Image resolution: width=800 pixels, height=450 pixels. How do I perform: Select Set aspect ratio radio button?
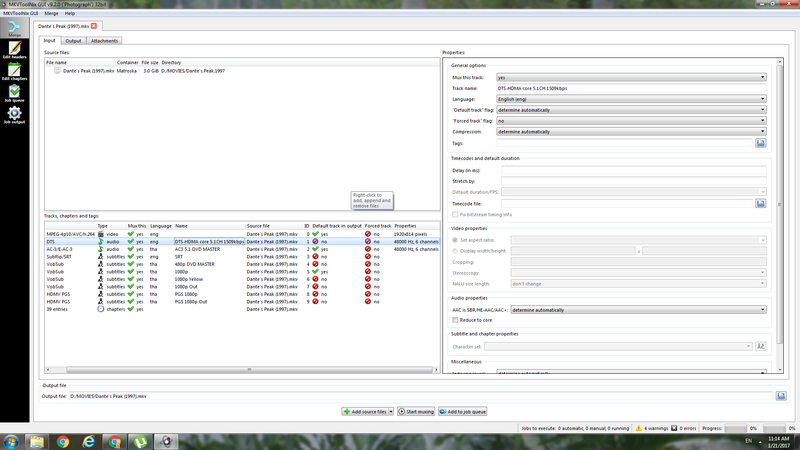pyautogui.click(x=455, y=240)
